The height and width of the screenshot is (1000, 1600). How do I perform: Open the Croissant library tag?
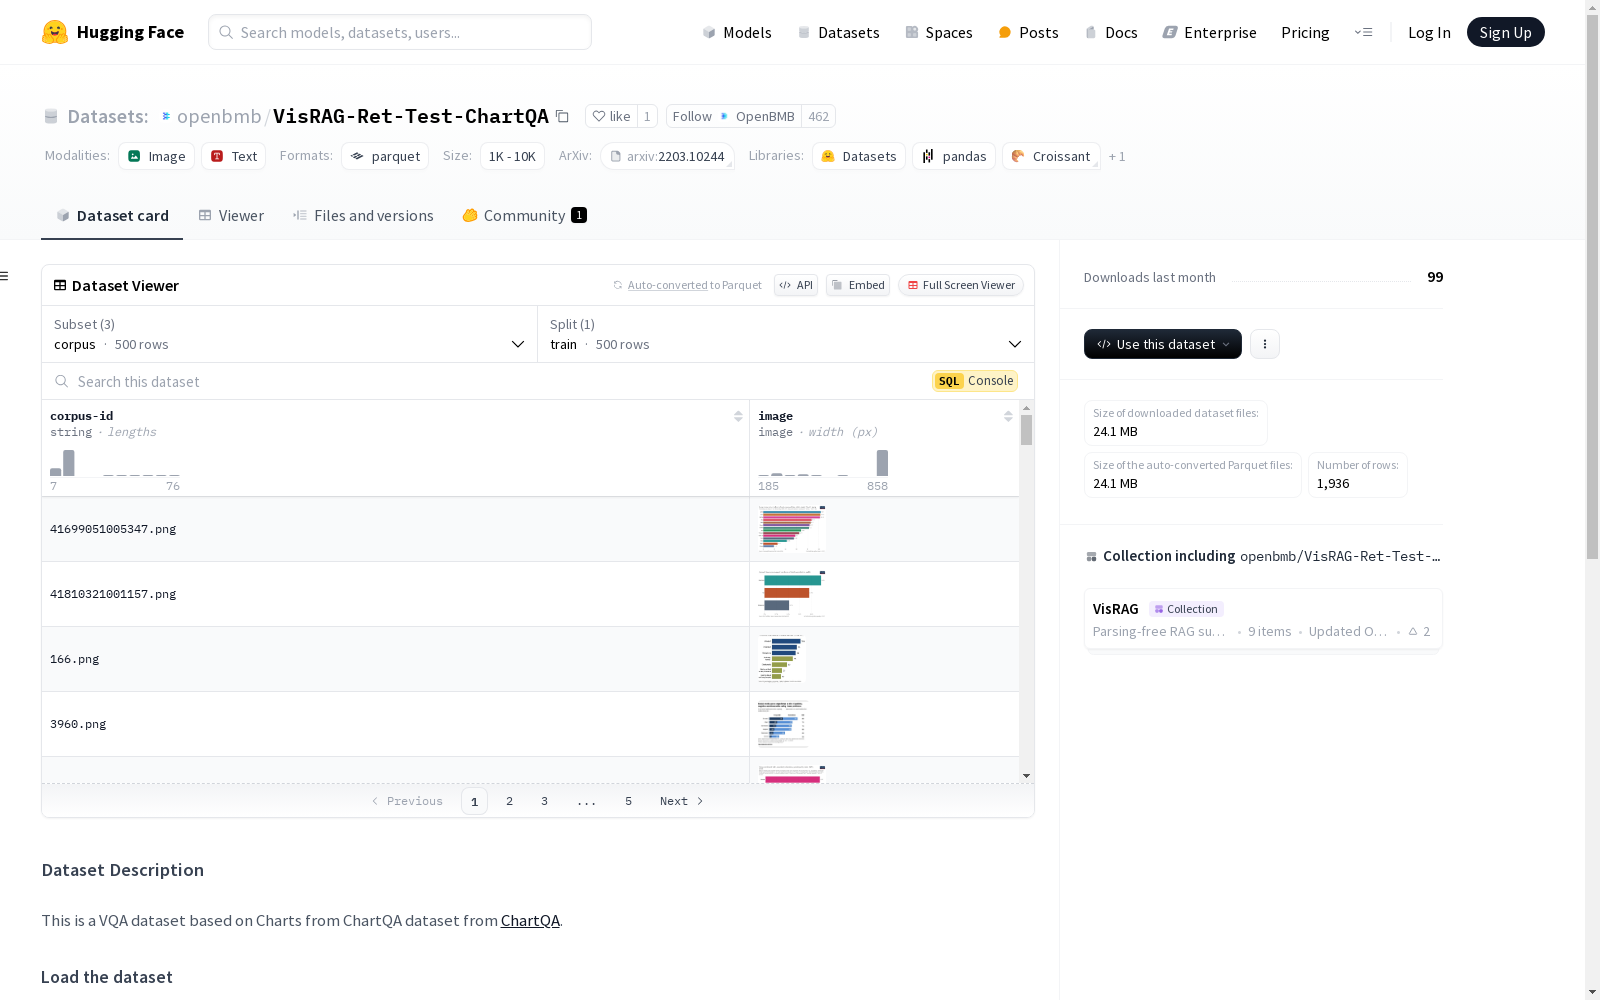click(1051, 156)
